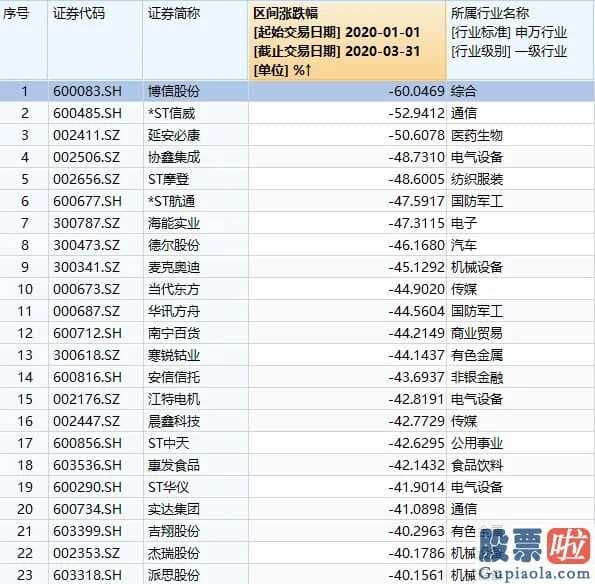Click the 派思股份 name cell
Screen dimensions: 595x584
coord(174,576)
